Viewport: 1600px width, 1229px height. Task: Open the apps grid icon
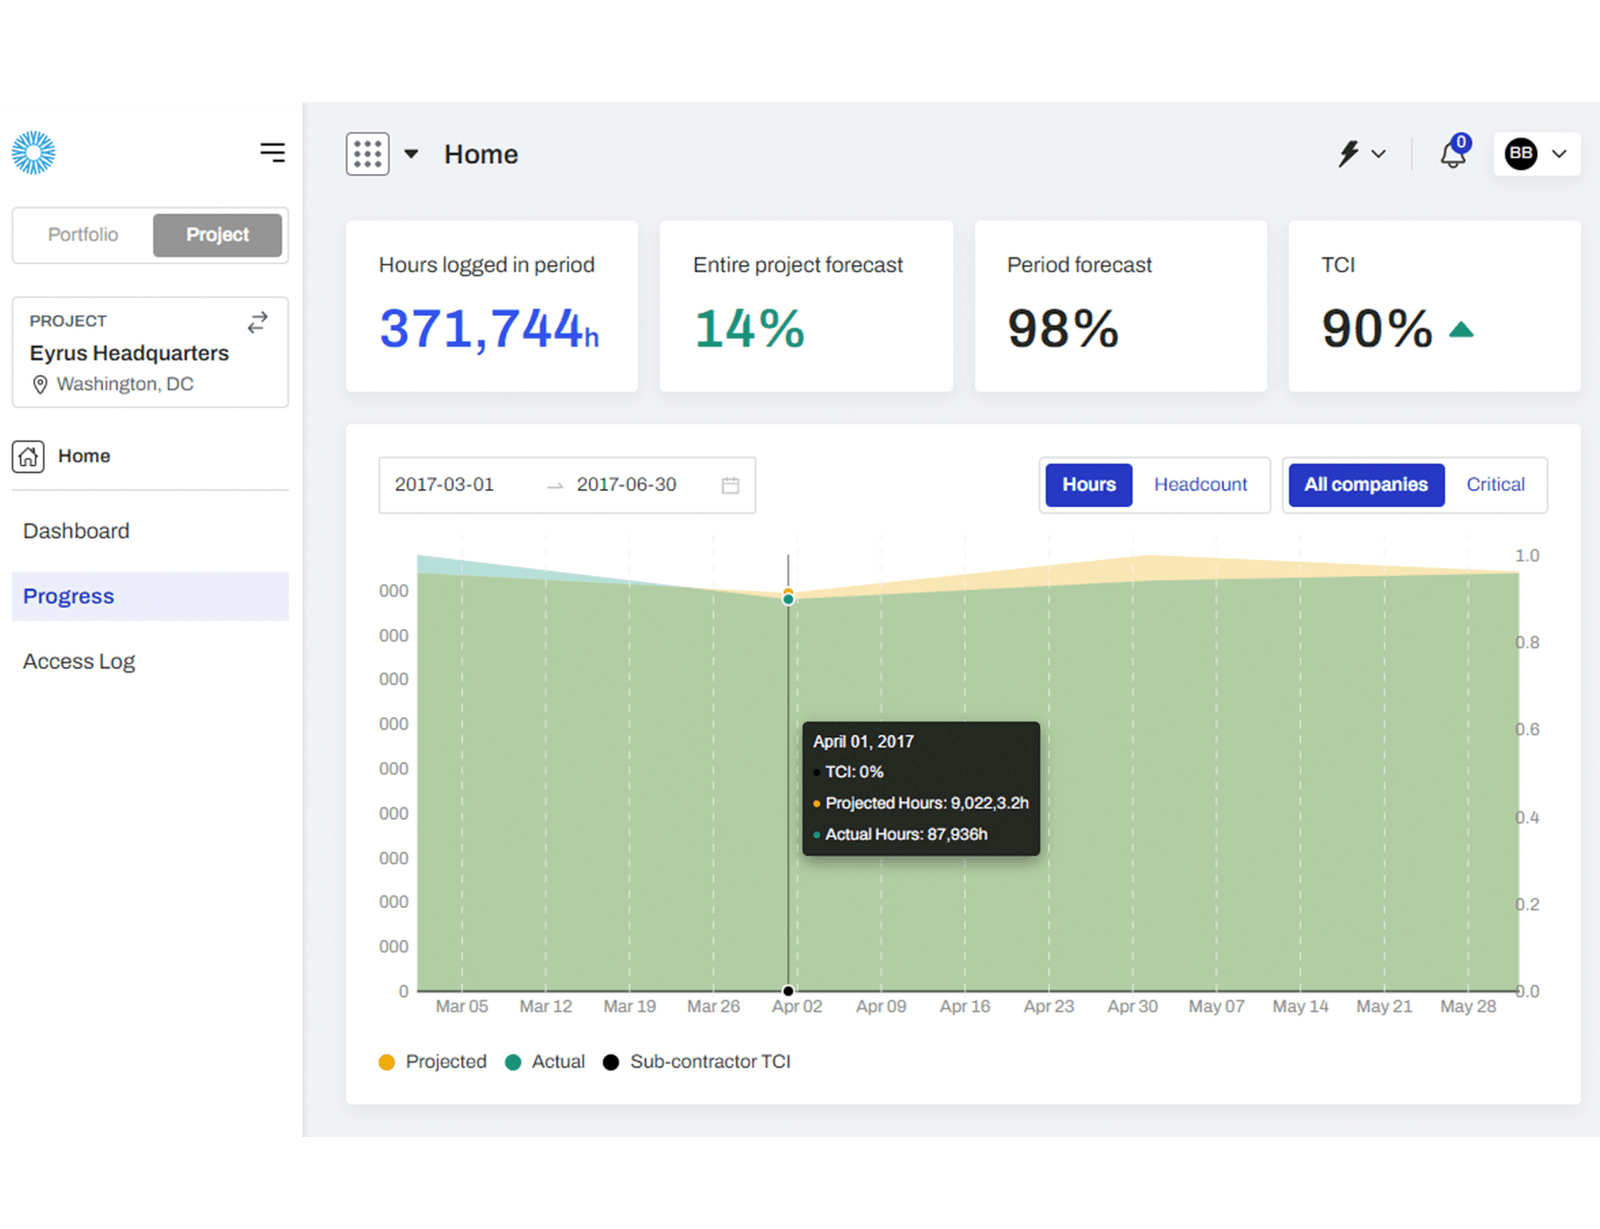pyautogui.click(x=368, y=154)
